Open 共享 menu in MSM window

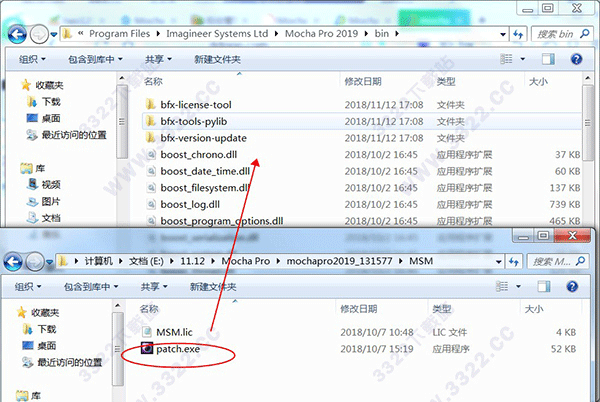pyautogui.click(x=154, y=286)
